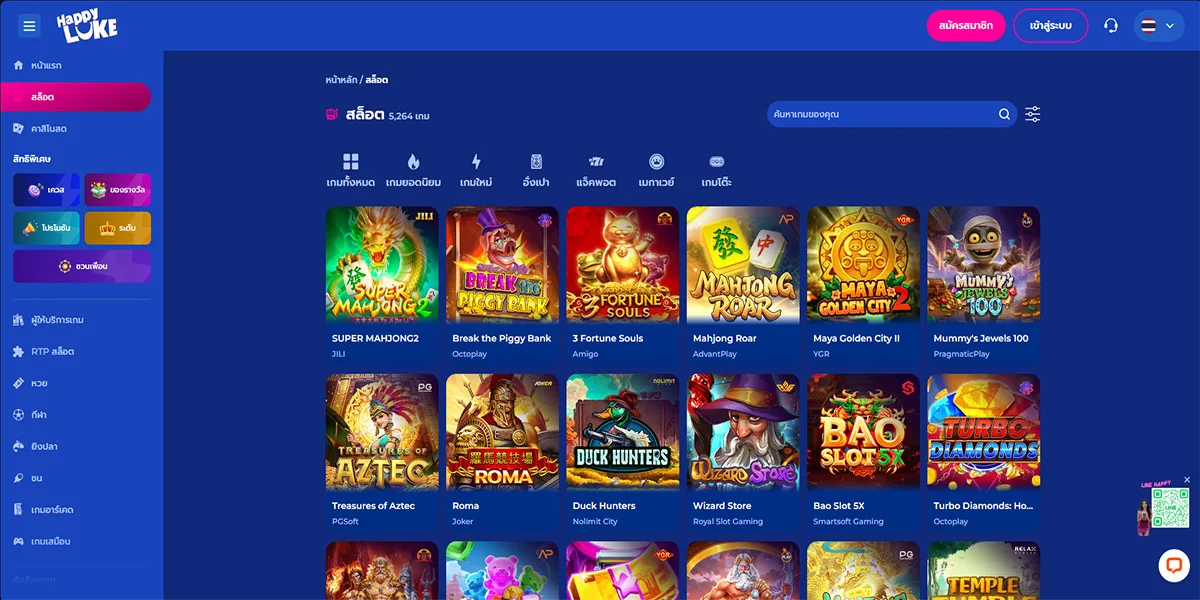Expand the Thai flag language dropdown
1200x600 pixels.
tap(1158, 26)
